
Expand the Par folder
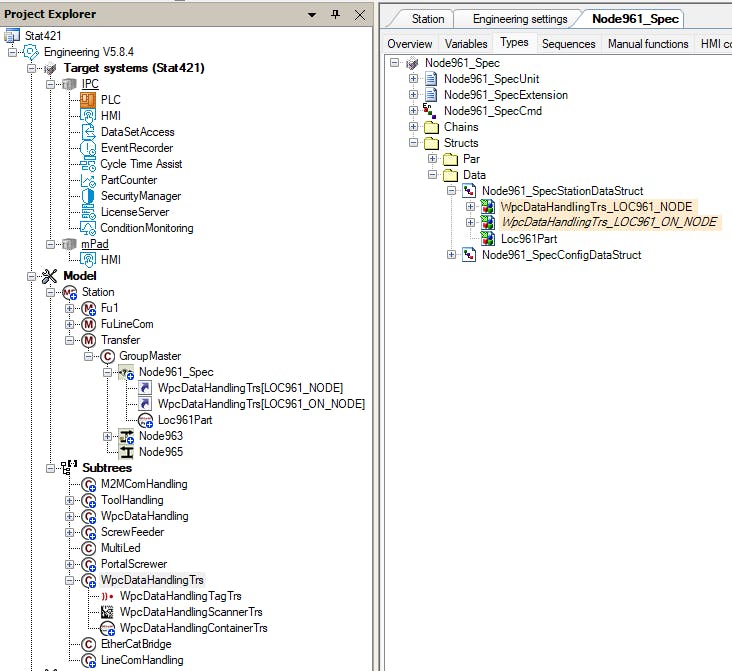tap(432, 159)
